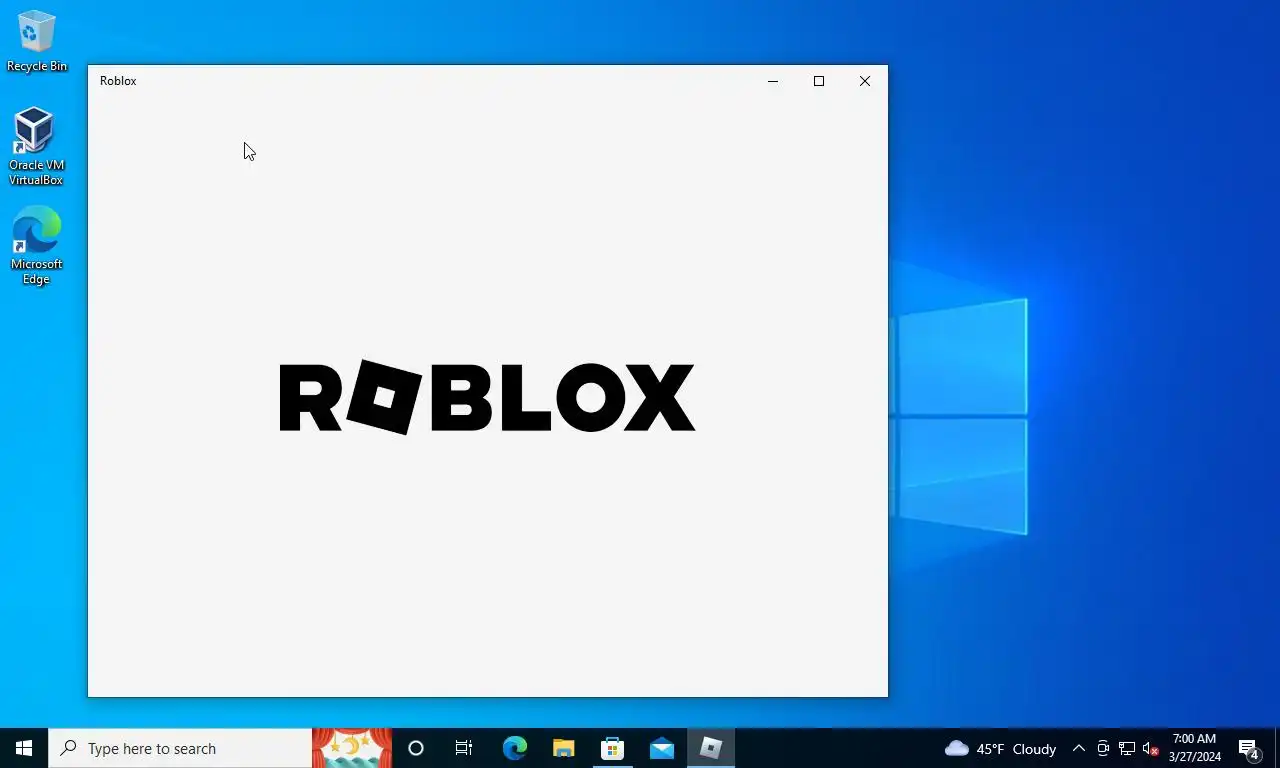Launch Microsoft Edge from the taskbar
The image size is (1280, 768).
[x=514, y=748]
